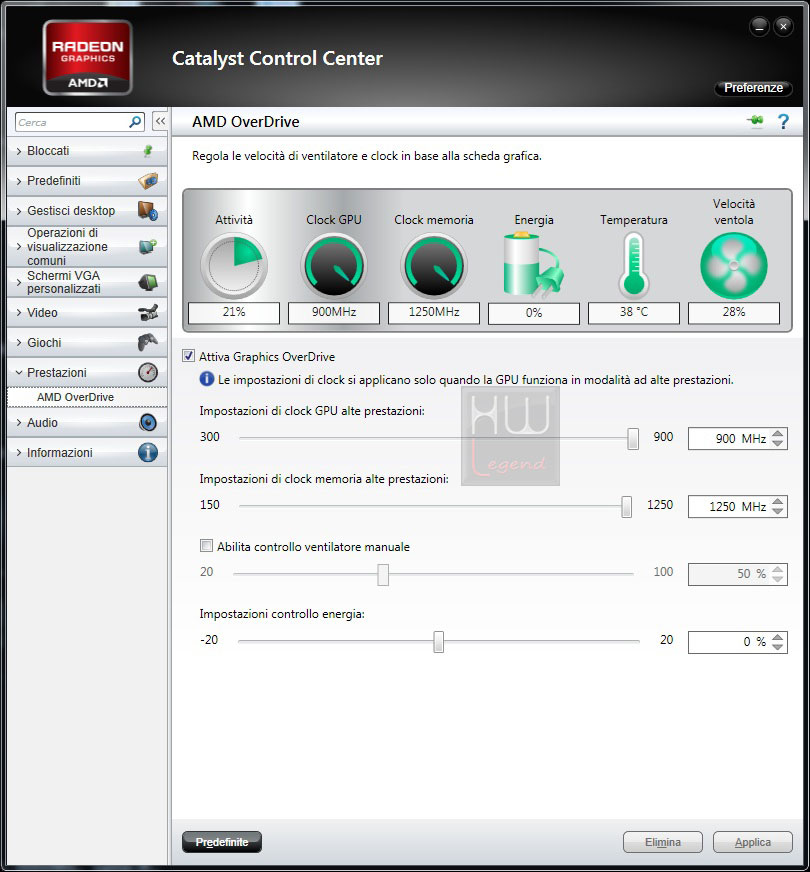This screenshot has height=872, width=810.
Task: Click the Prestazioni gauge icon
Action: pos(148,372)
